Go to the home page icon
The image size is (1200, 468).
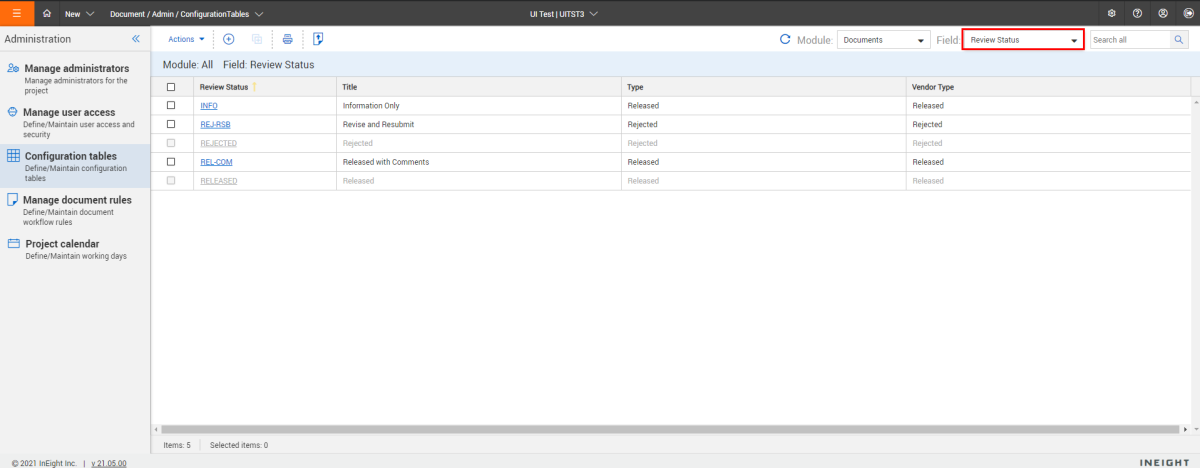47,13
